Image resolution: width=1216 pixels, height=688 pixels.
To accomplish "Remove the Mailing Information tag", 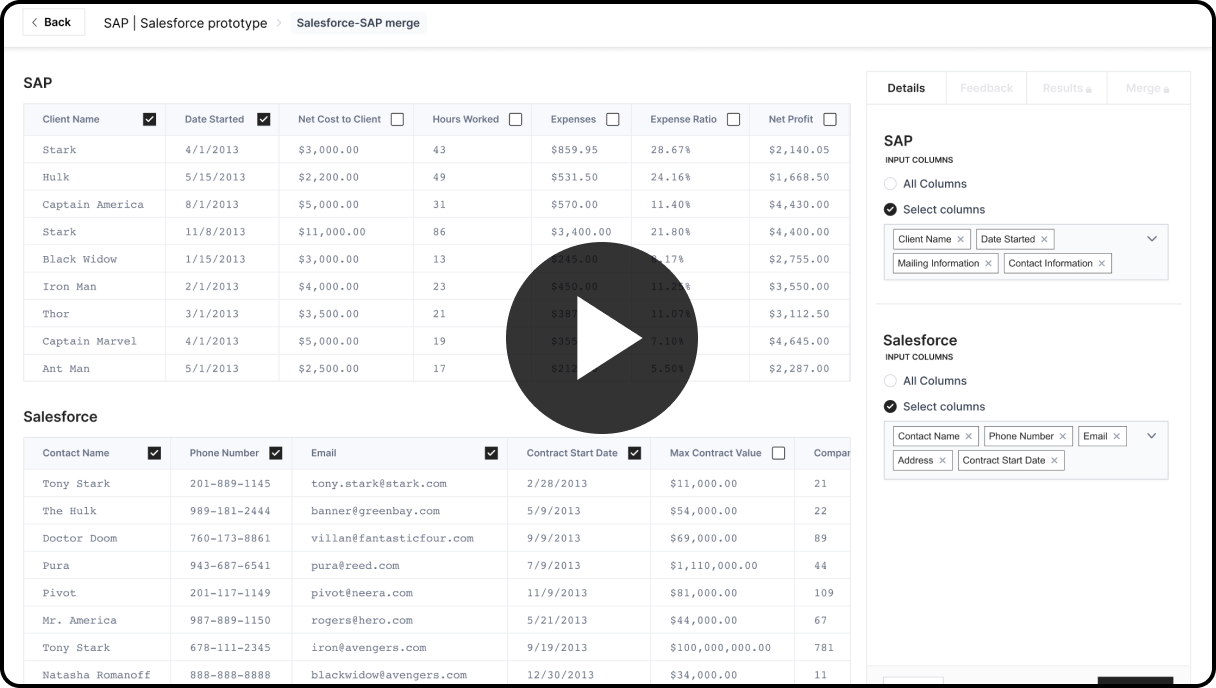I will [988, 264].
